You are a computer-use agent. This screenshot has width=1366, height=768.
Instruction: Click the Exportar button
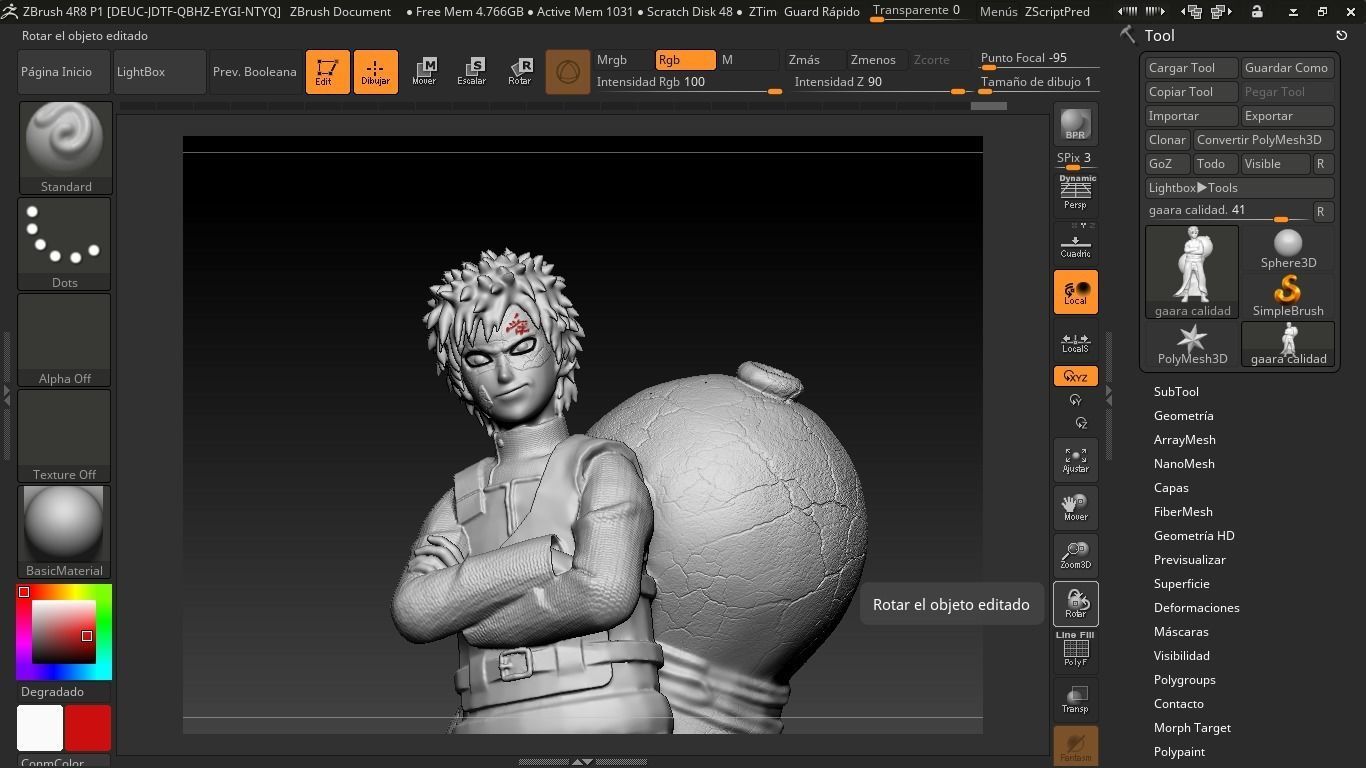tap(1287, 116)
